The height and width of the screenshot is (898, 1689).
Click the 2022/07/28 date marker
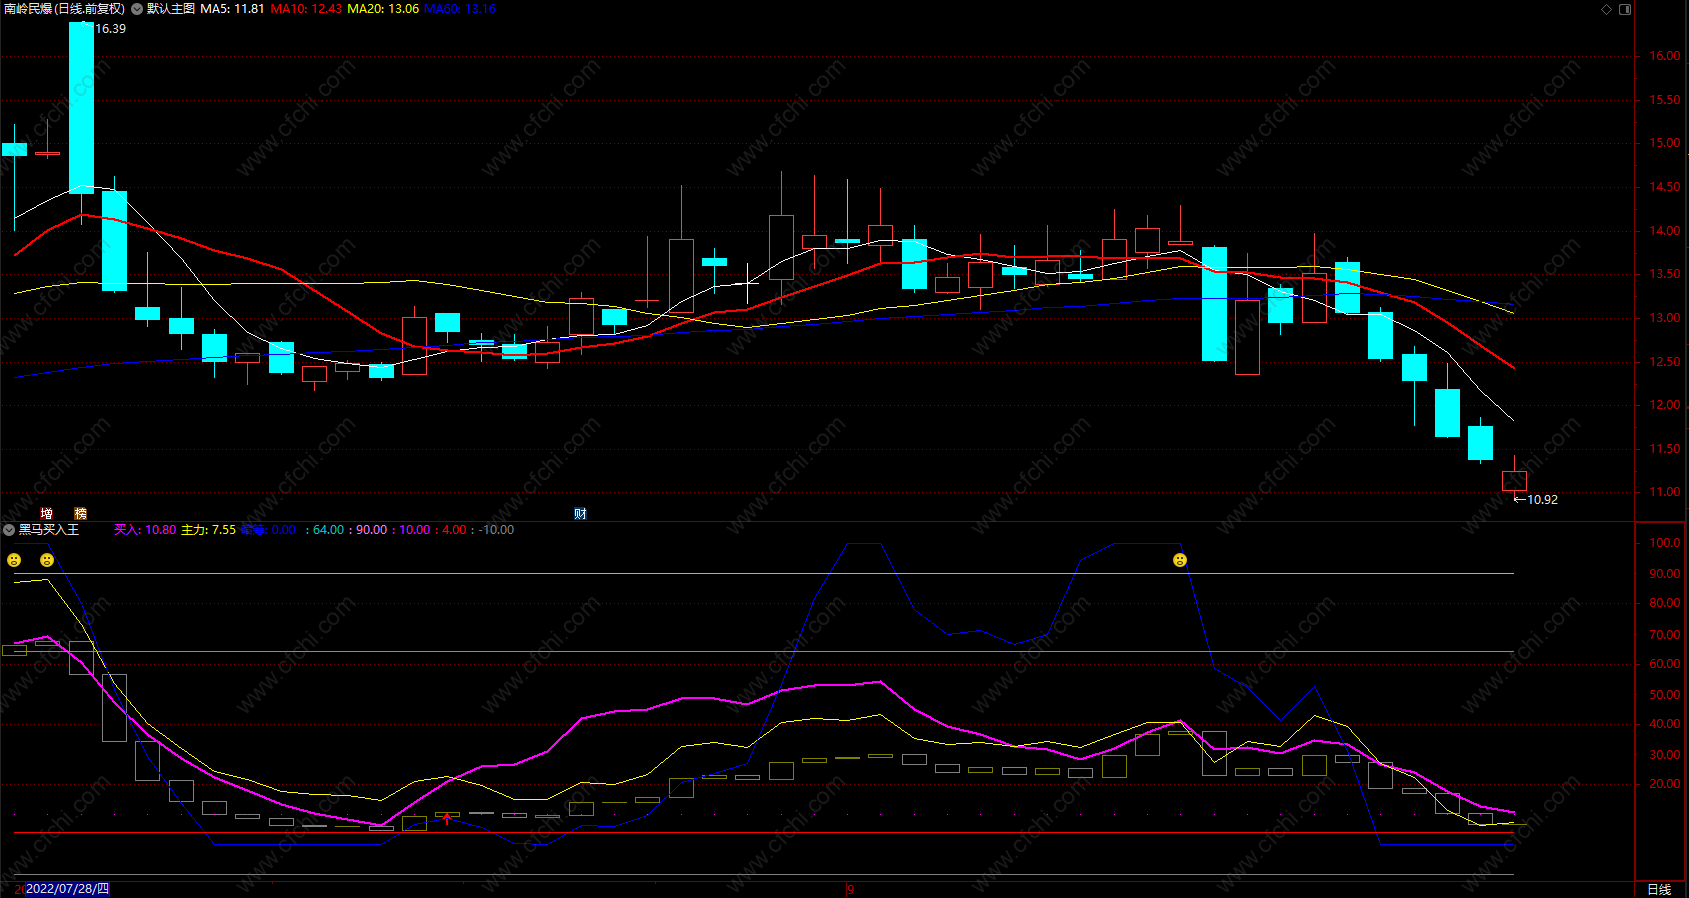click(x=67, y=889)
